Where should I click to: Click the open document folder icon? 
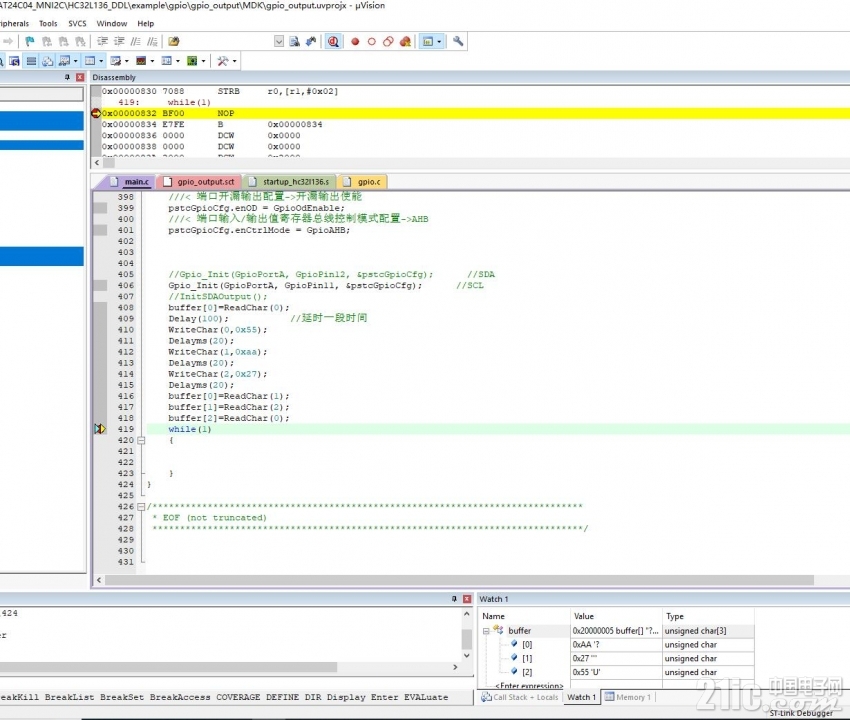pos(173,41)
